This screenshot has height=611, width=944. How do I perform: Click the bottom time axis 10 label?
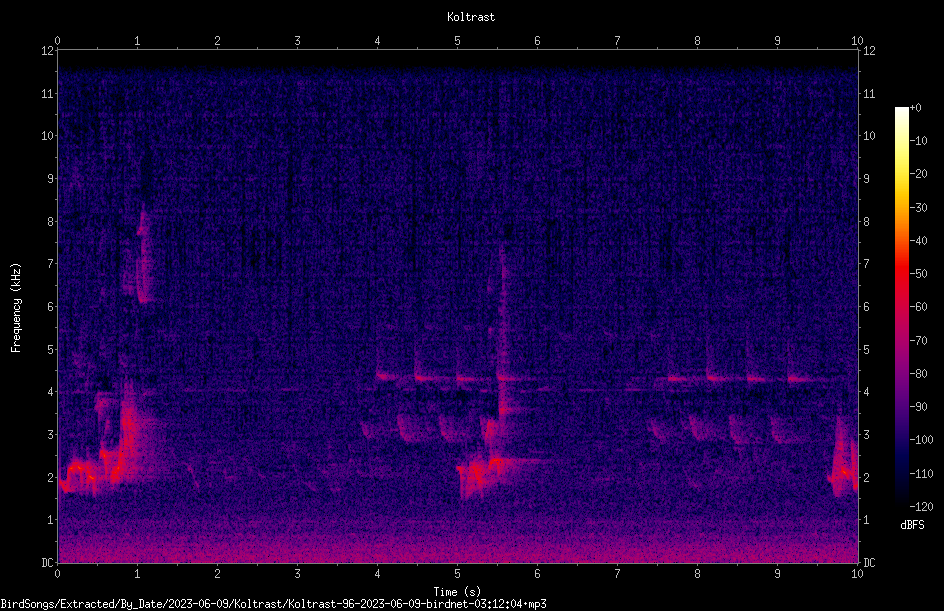pos(857,574)
